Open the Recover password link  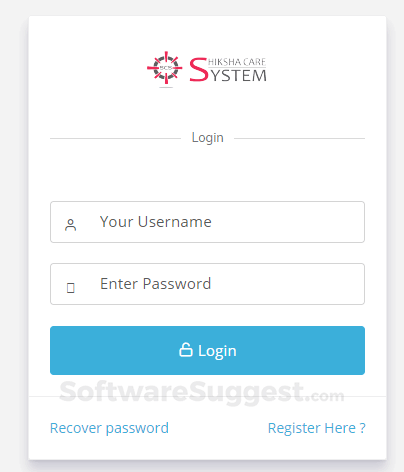(x=109, y=428)
